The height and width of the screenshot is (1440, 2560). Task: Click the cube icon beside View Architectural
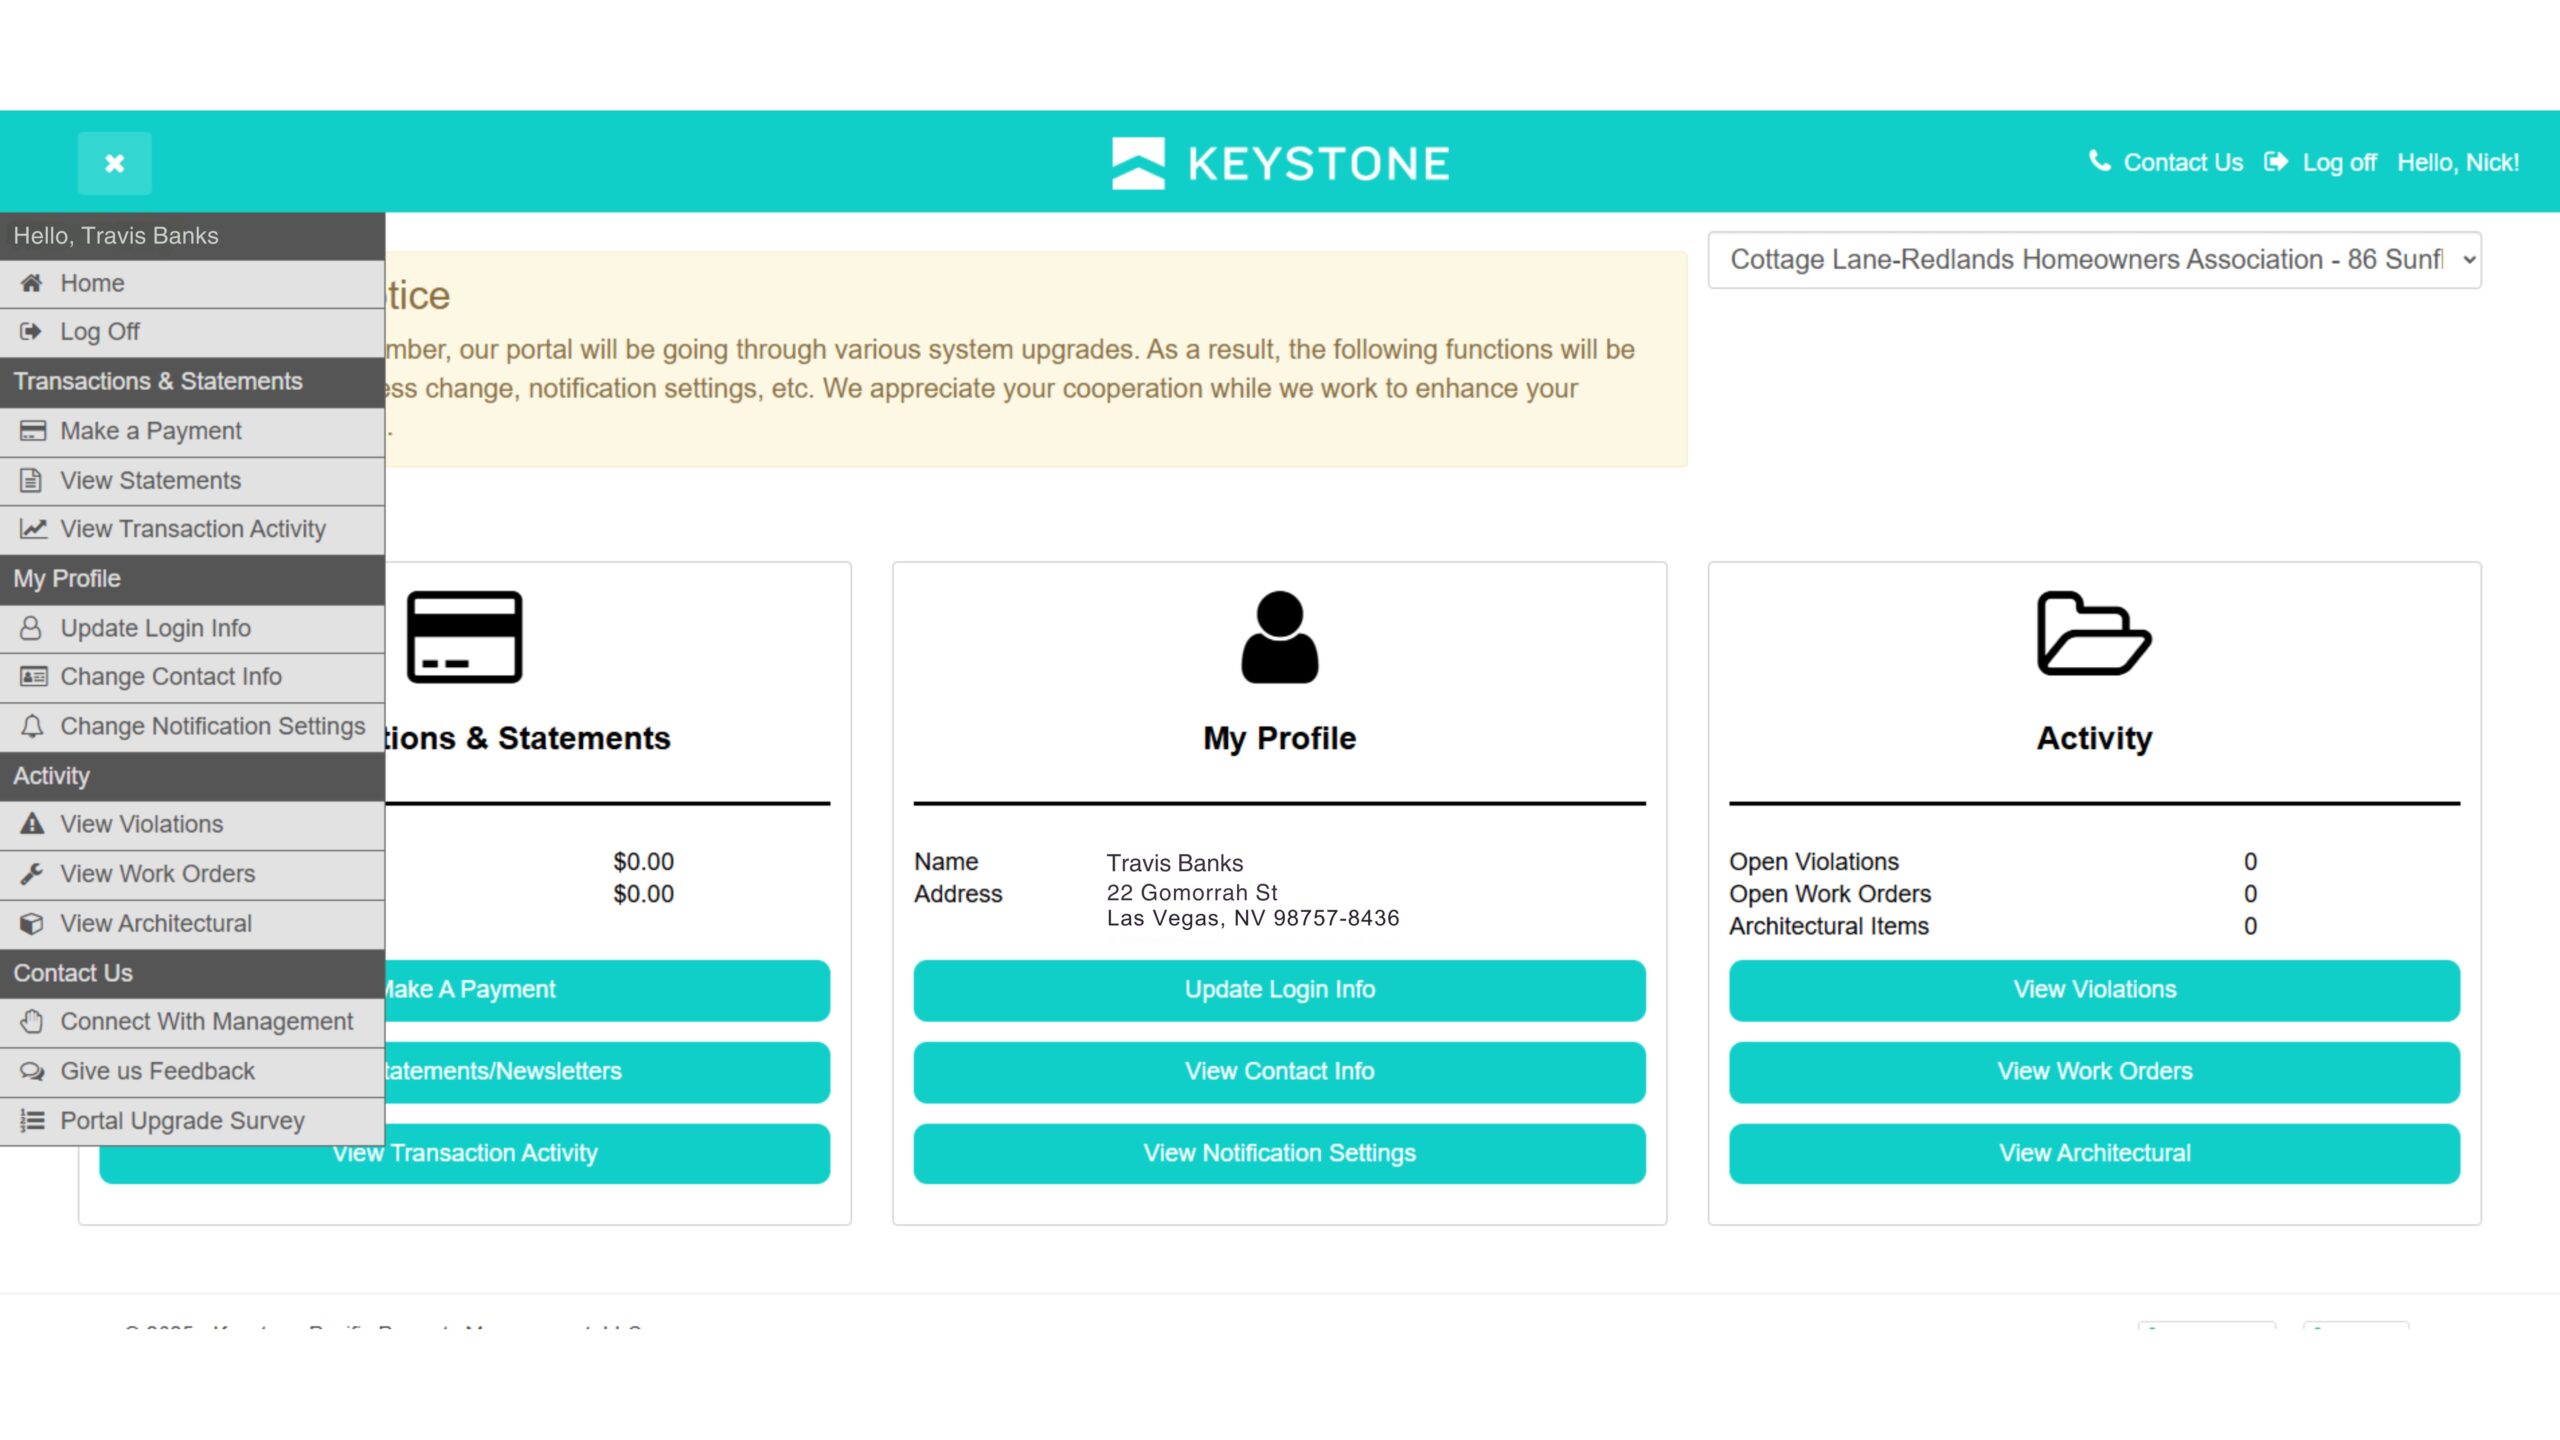pos(32,923)
